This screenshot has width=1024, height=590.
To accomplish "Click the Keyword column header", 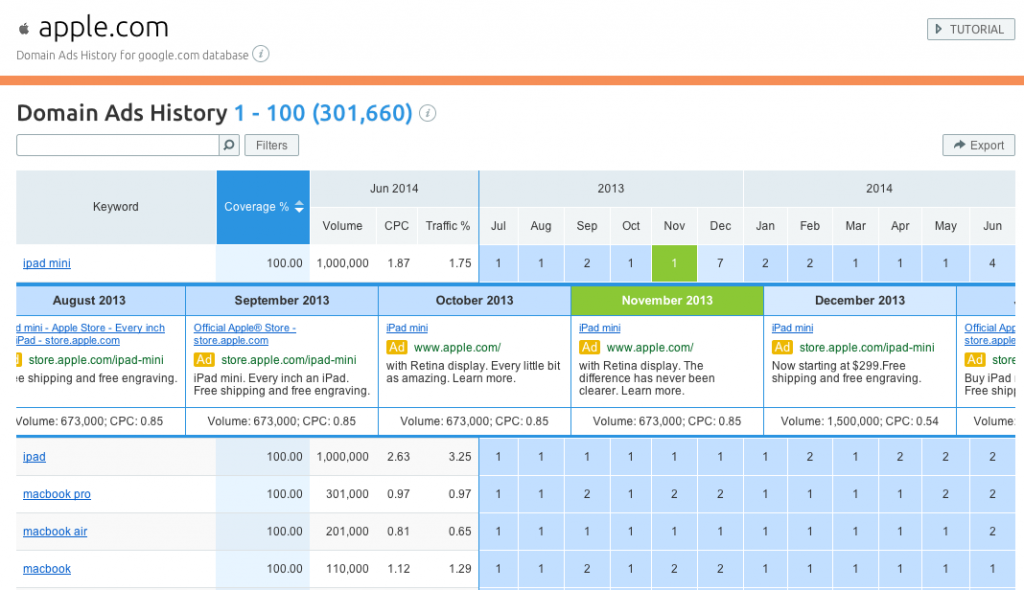I will point(116,207).
